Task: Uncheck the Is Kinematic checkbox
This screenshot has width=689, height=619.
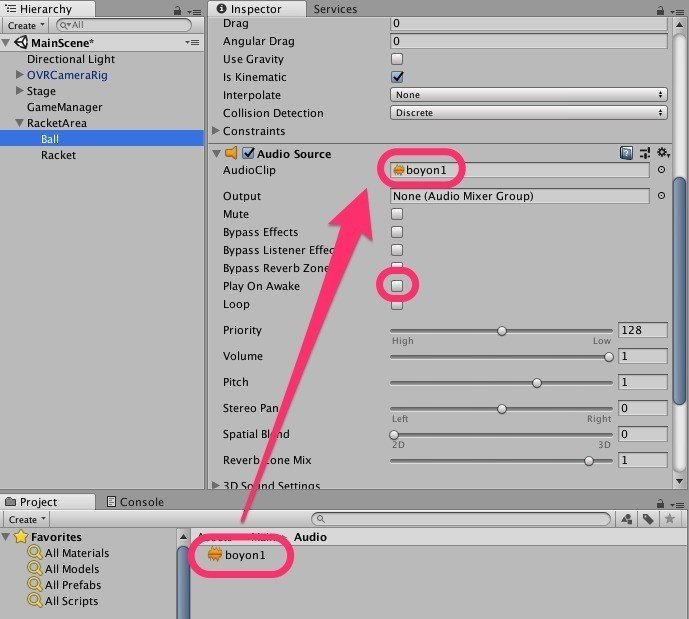Action: (x=397, y=76)
